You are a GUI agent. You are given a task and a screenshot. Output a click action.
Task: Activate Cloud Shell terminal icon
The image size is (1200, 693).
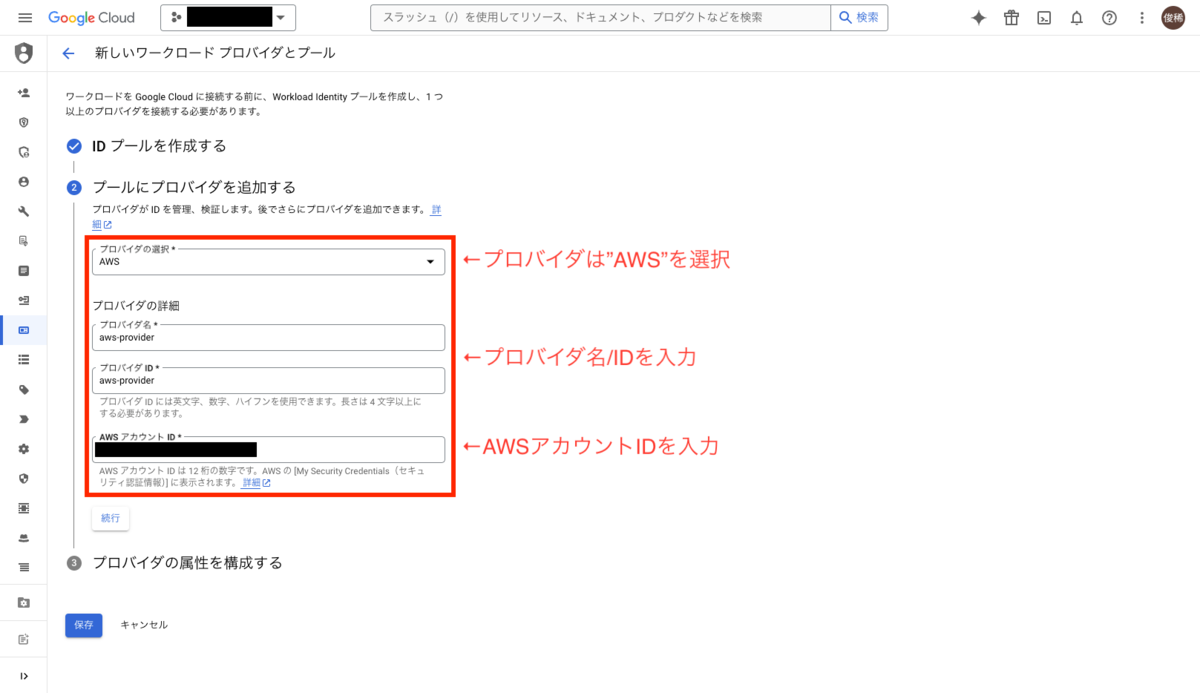1043,18
